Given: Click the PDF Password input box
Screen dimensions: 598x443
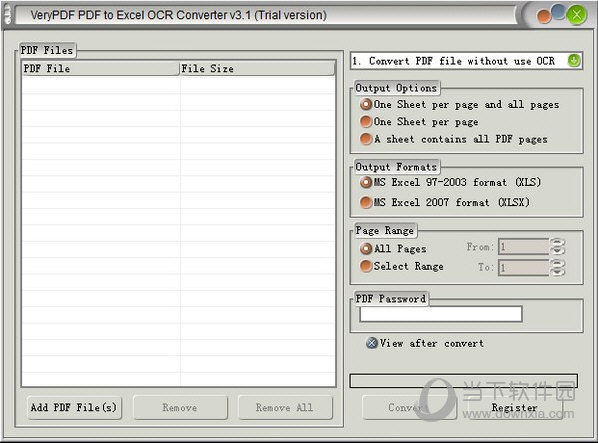Looking at the screenshot, I should tap(440, 314).
